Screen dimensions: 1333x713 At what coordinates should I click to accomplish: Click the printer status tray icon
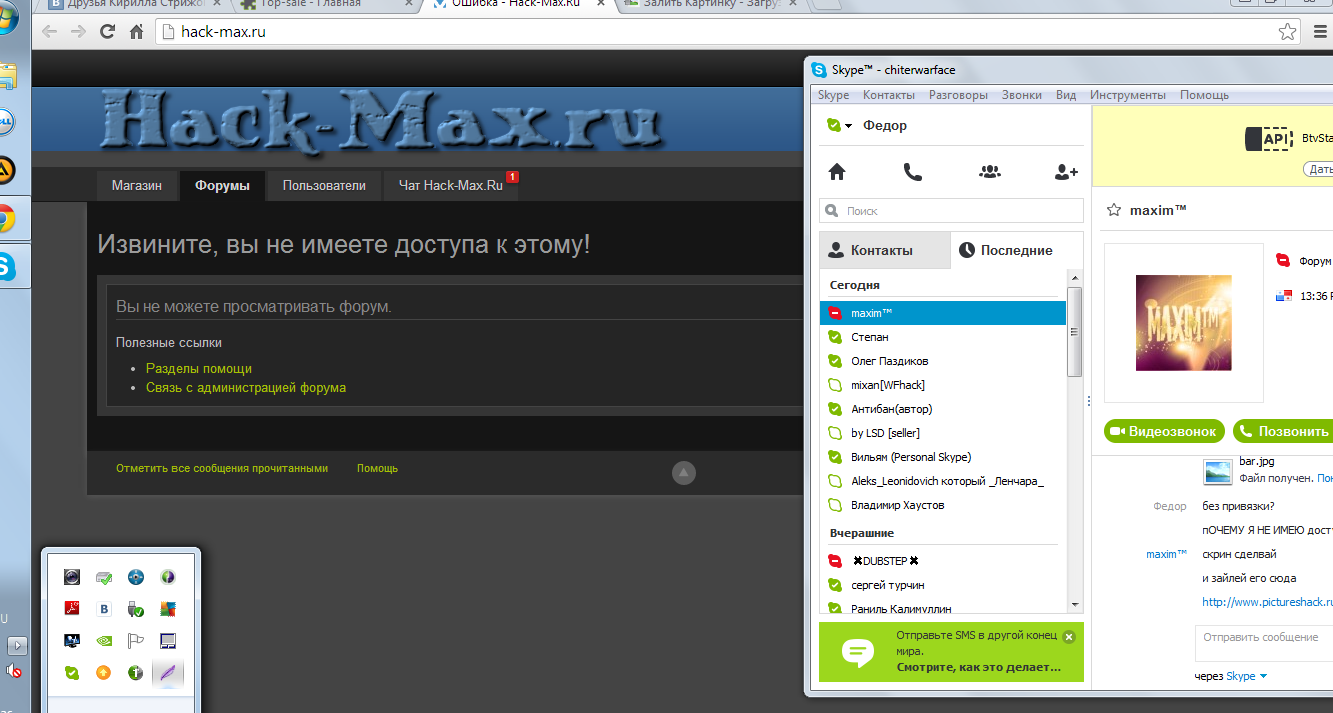104,577
